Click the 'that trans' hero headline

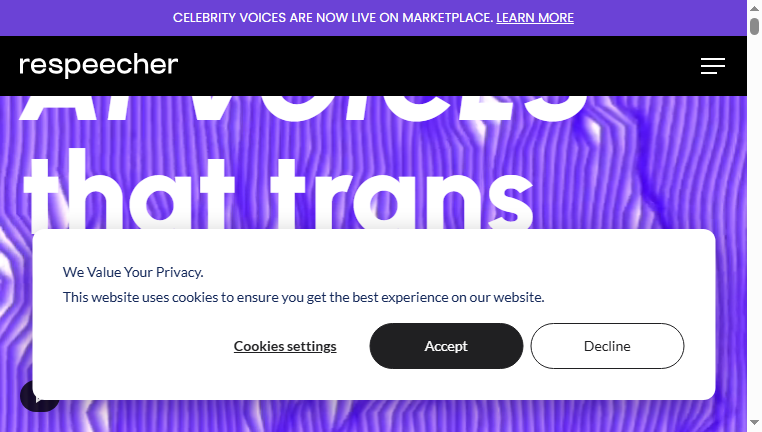278,189
